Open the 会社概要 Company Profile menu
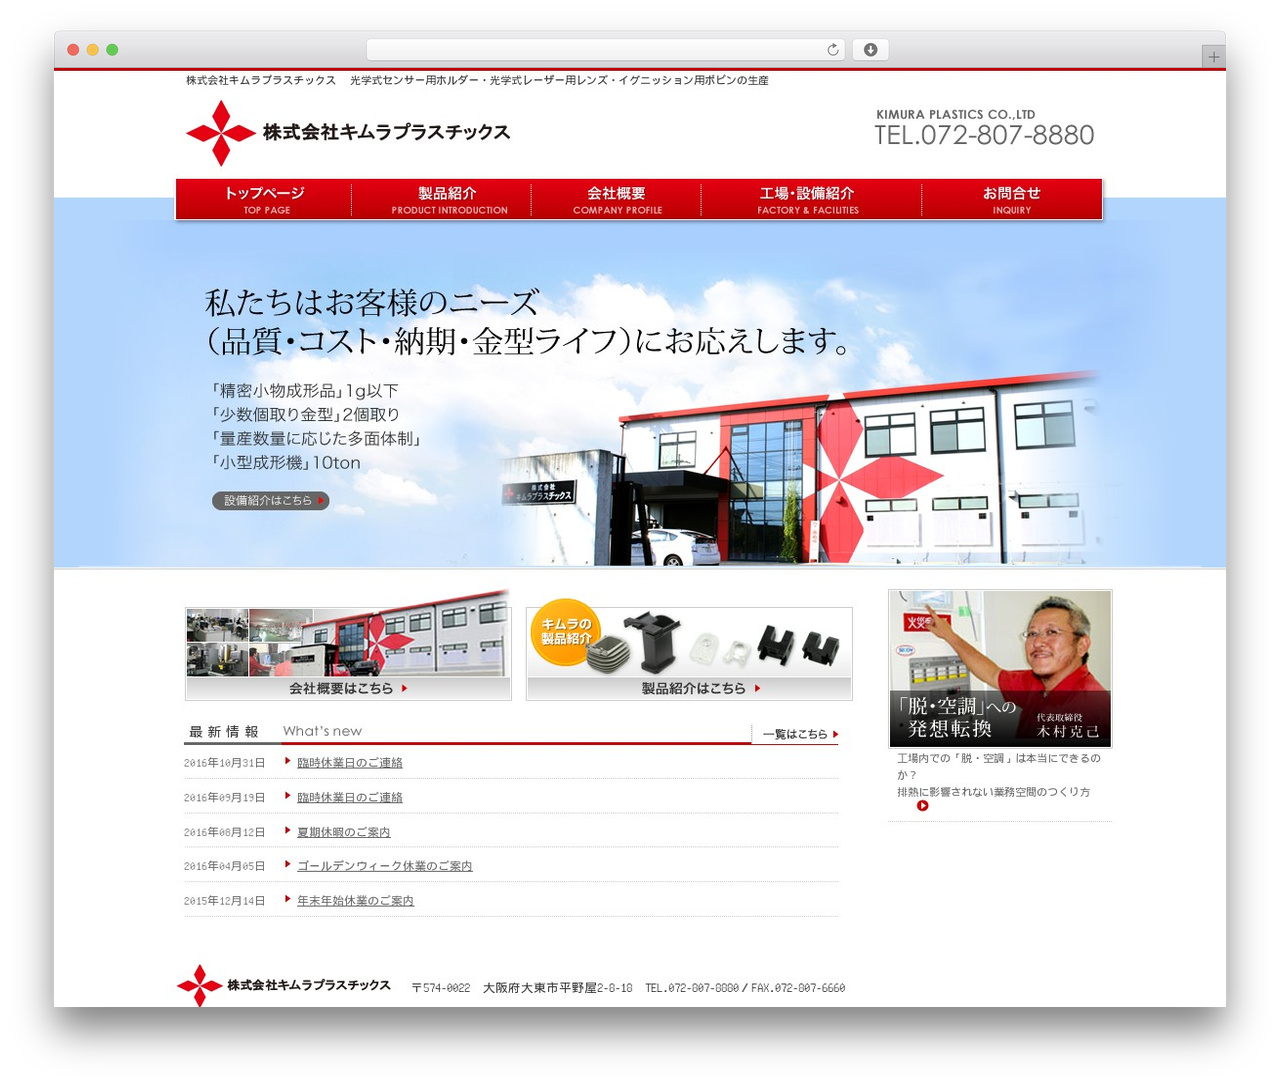Screen dimensions: 1280x1084 (617, 199)
